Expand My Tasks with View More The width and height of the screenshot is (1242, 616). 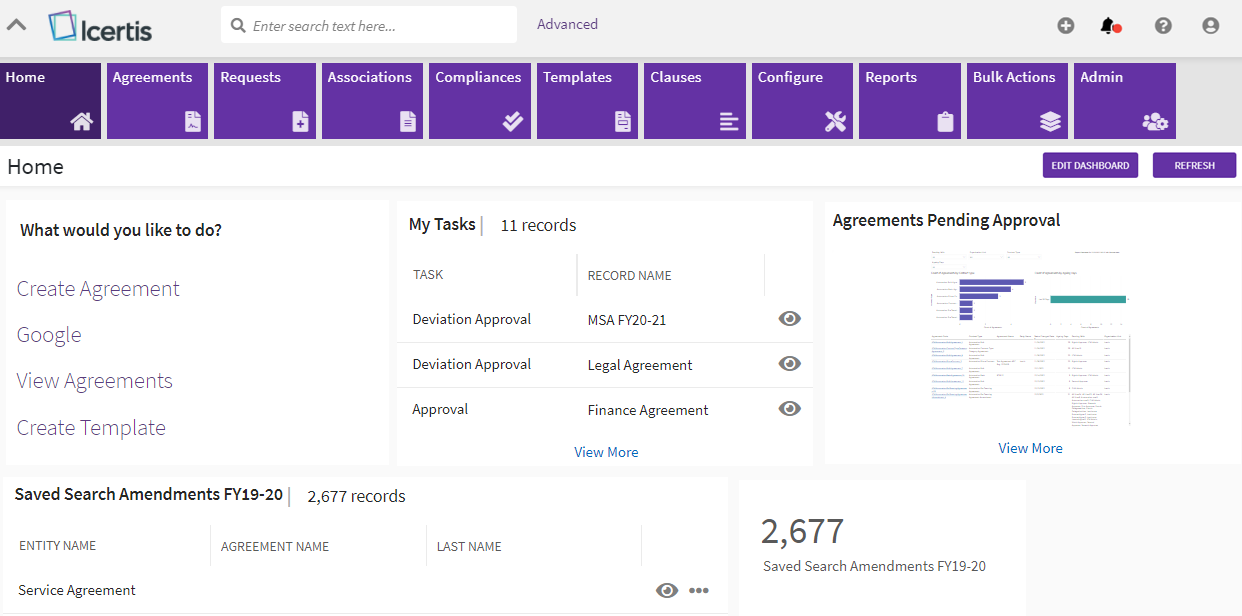click(606, 452)
